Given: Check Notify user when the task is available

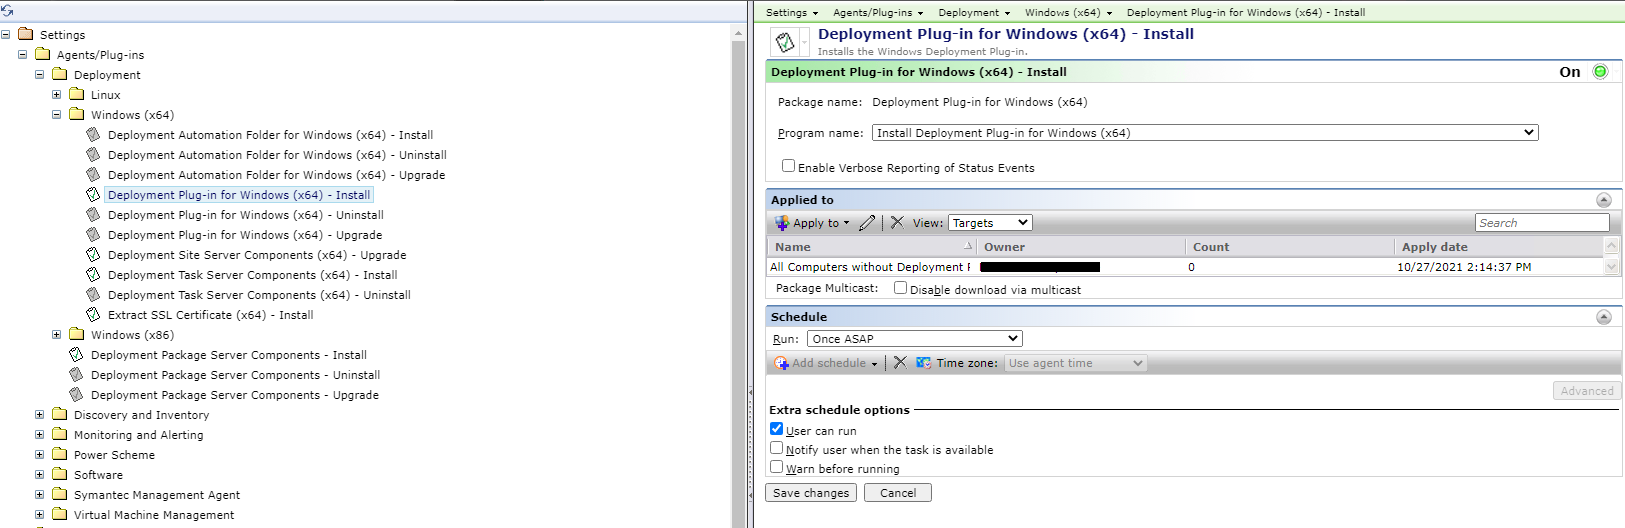Looking at the screenshot, I should coord(776,448).
